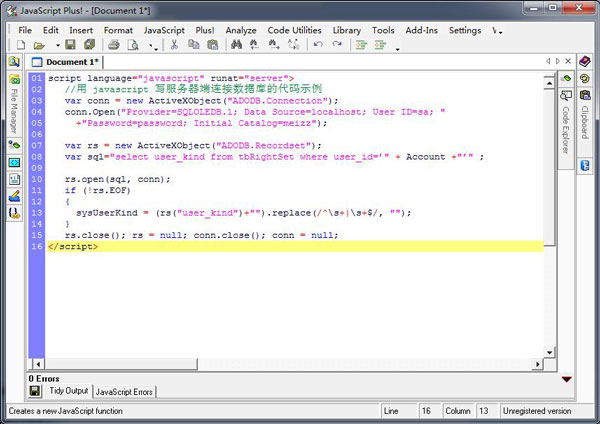Open the Analyze menu
Viewport: 600px width, 424px height.
(241, 30)
